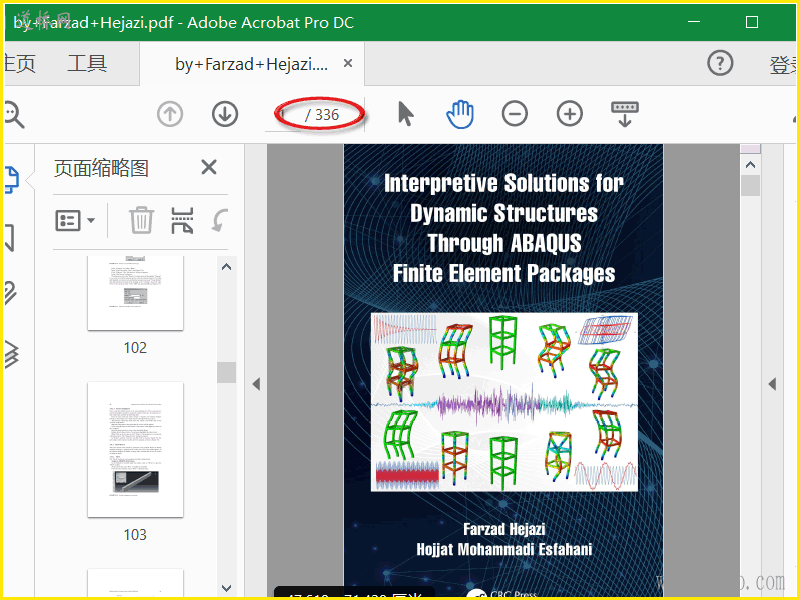
Task: Click the thumbnail panel scrollbar handle
Action: [x=227, y=372]
